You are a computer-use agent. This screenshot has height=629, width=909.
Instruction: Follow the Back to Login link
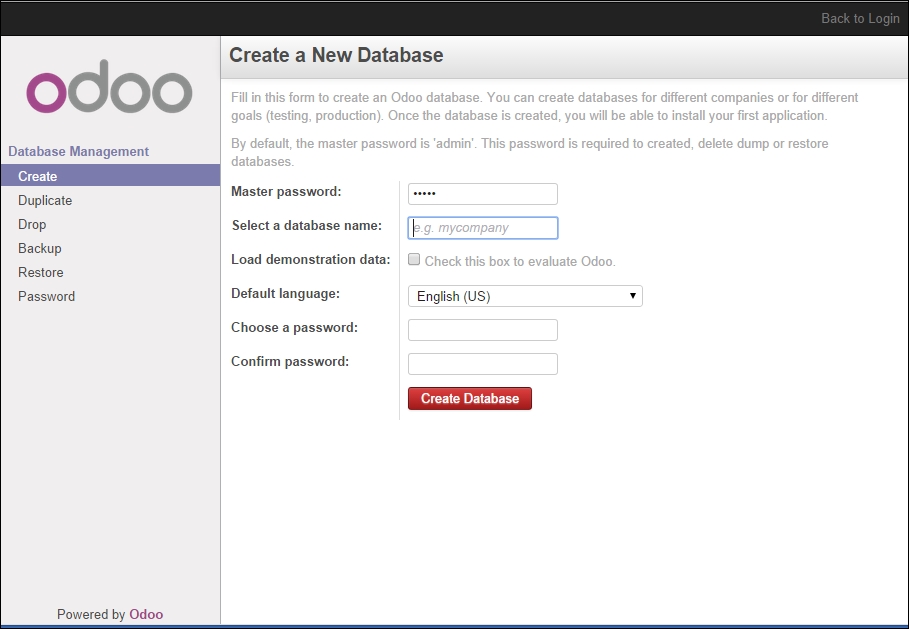tap(860, 19)
